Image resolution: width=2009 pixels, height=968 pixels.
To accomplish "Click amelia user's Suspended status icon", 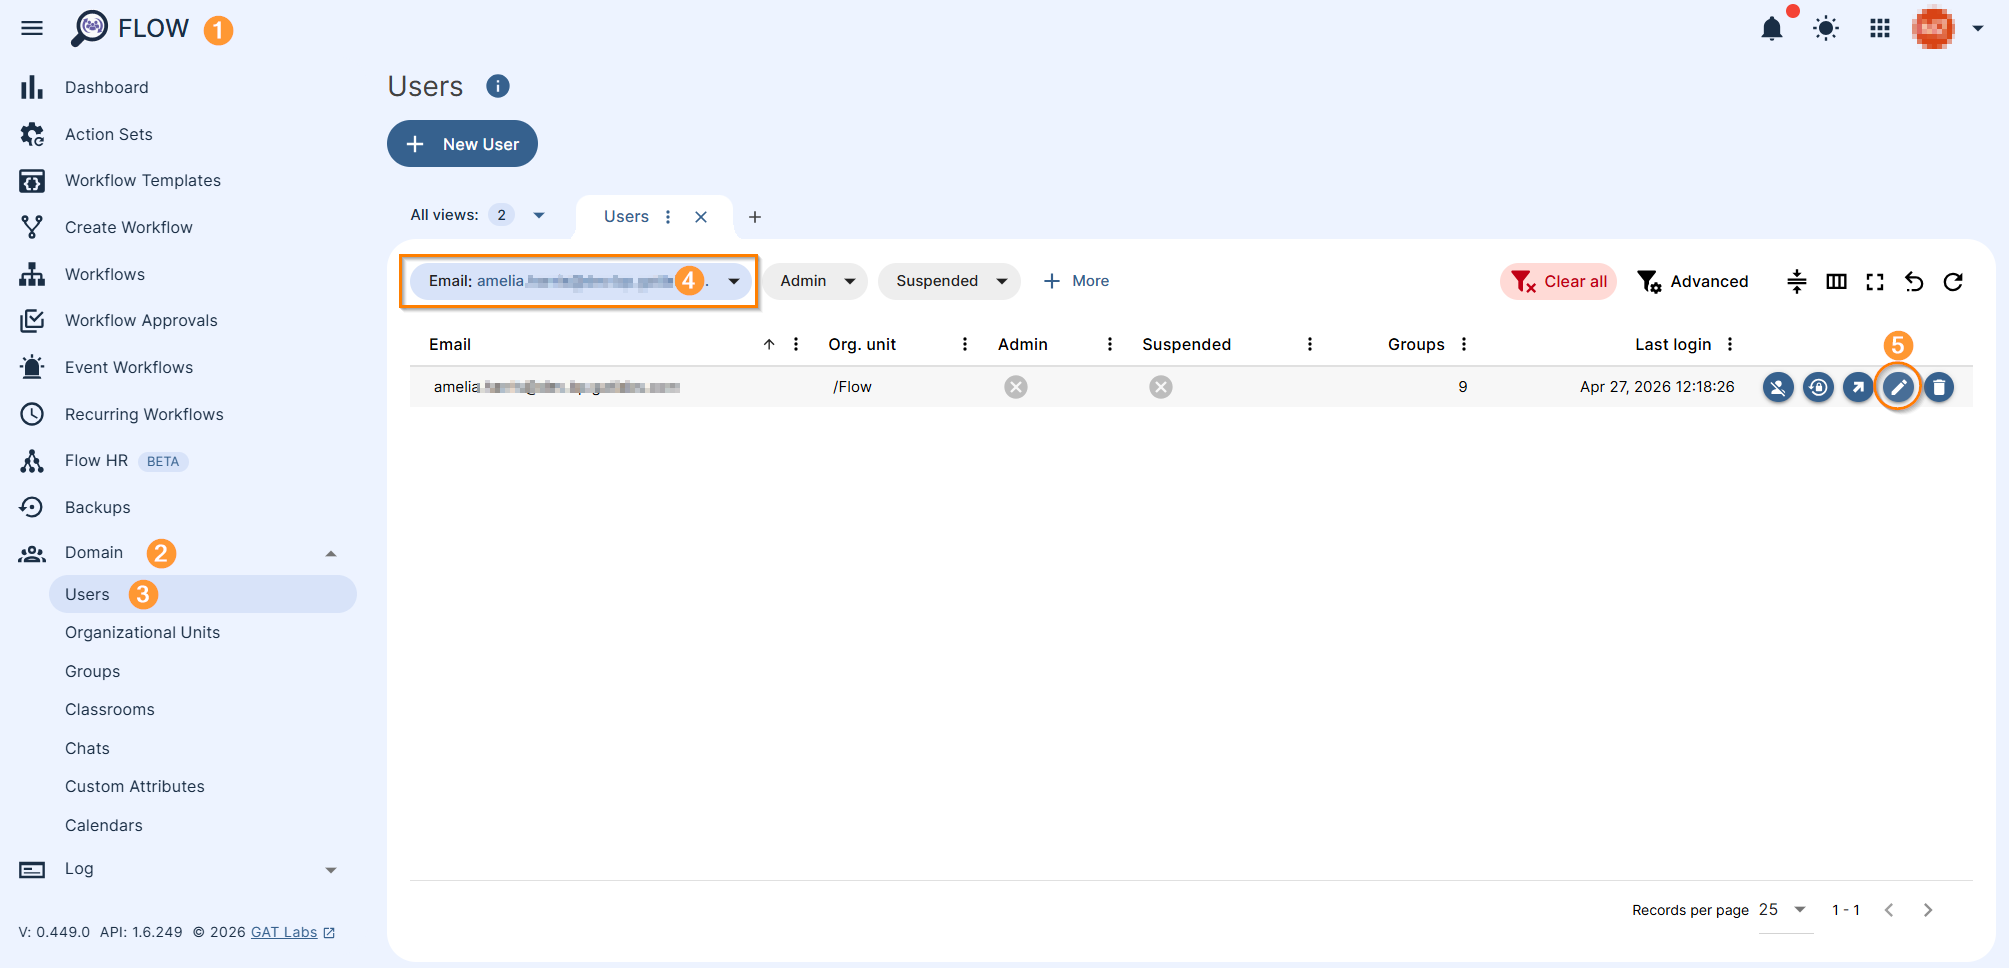I will [1161, 387].
